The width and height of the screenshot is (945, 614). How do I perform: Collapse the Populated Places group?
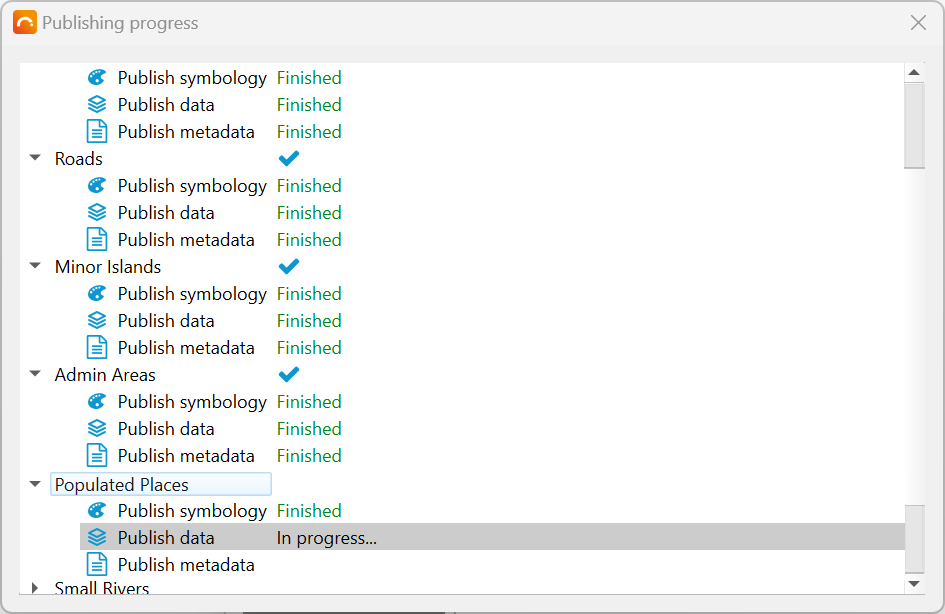coord(35,483)
